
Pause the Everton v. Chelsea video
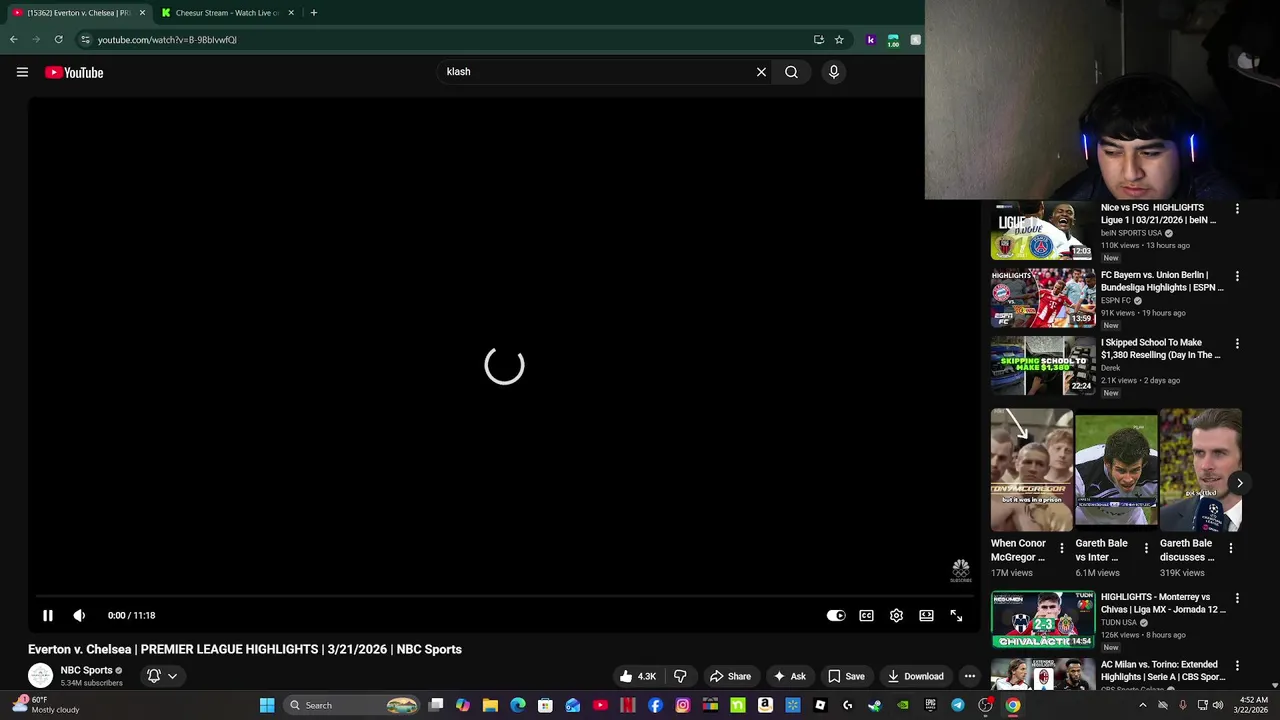click(47, 615)
